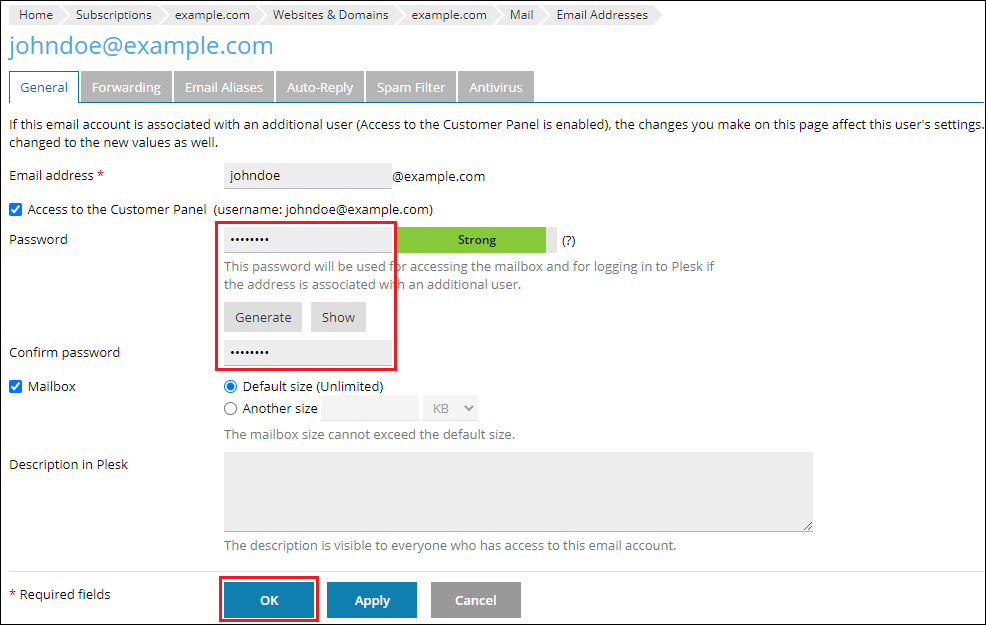The image size is (986, 625).
Task: Open the Email Aliases tab
Action: (x=224, y=87)
